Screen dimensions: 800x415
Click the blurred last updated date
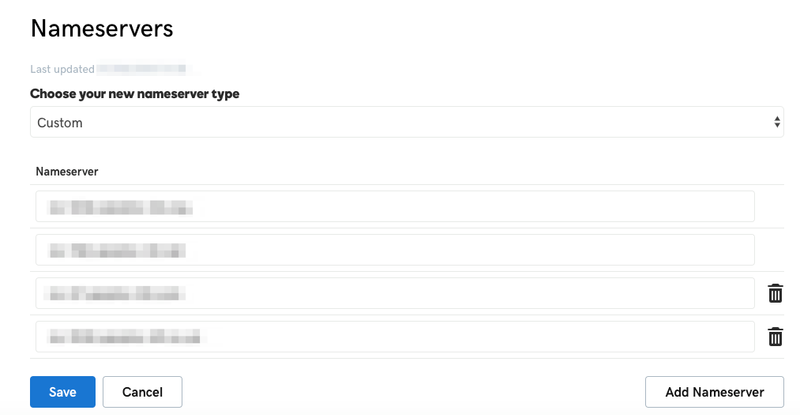(x=141, y=68)
